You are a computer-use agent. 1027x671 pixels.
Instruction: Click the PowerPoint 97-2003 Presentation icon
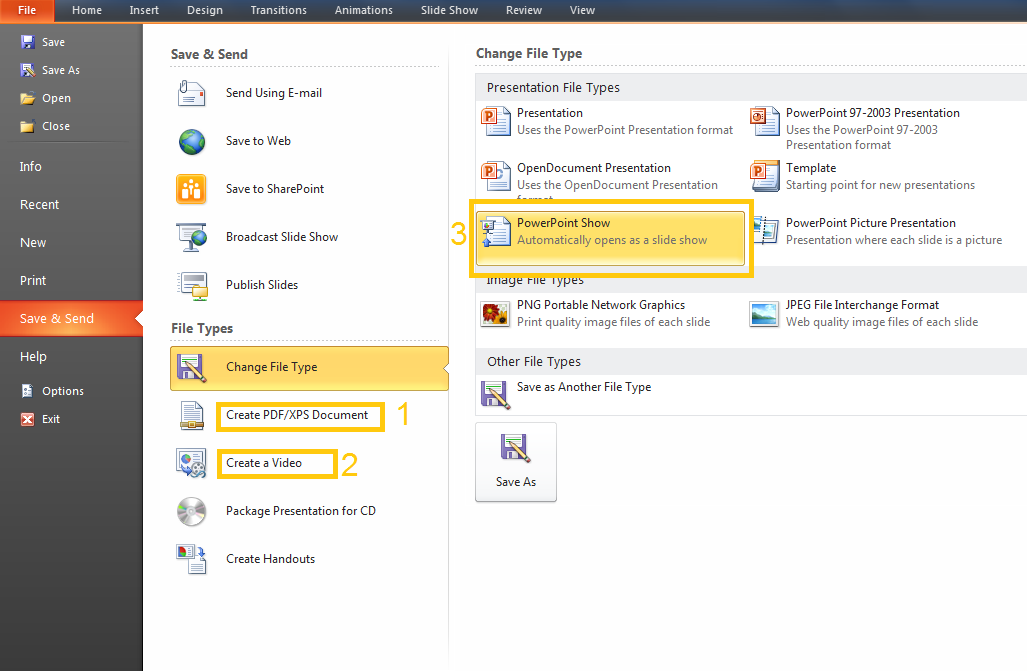pyautogui.click(x=765, y=121)
